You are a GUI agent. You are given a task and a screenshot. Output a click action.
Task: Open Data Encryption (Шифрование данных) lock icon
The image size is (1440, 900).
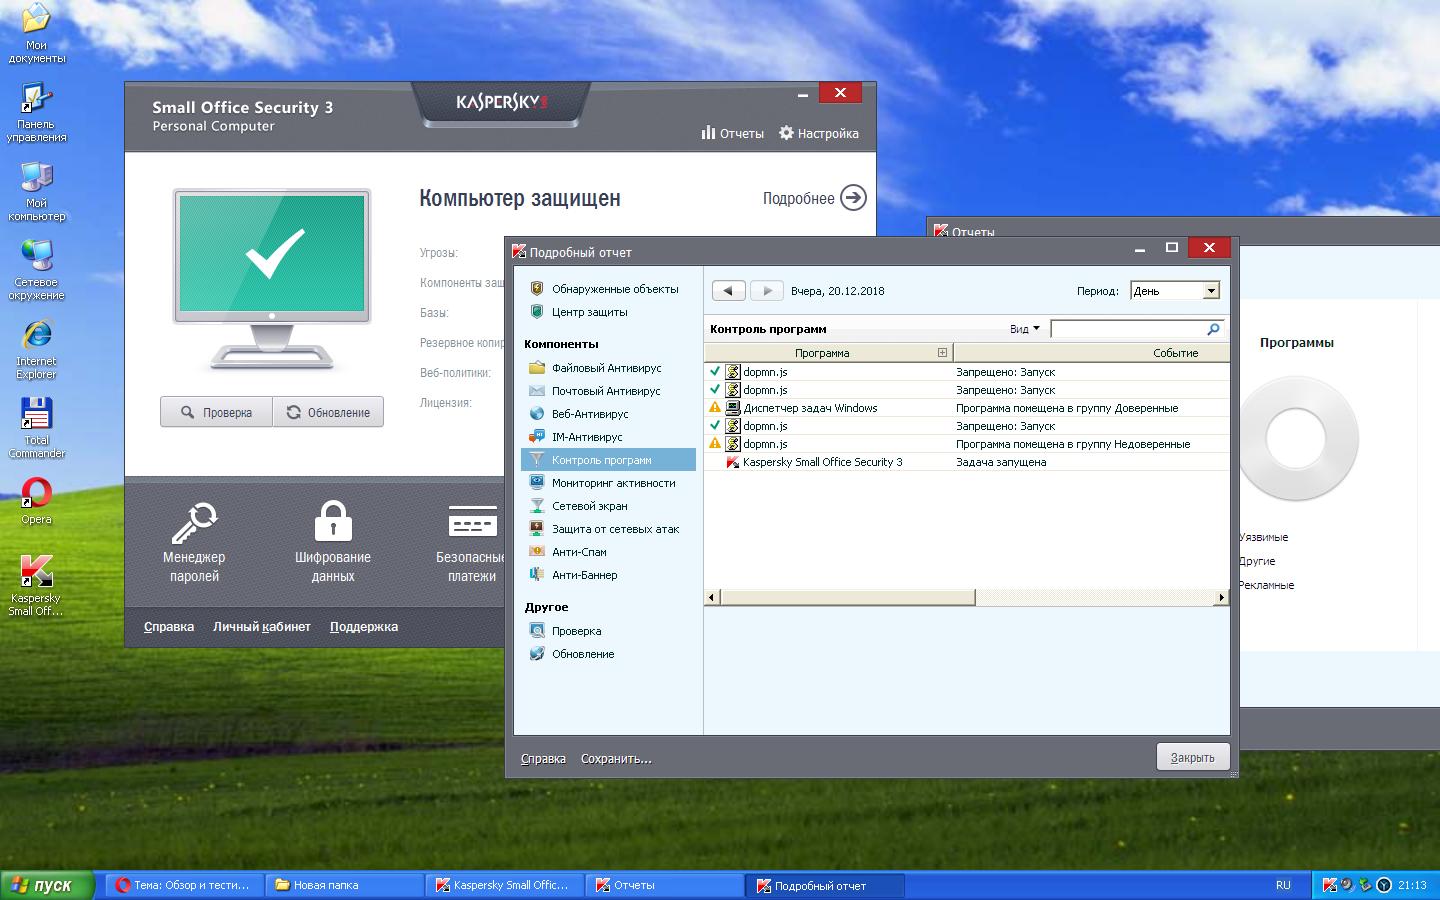tap(333, 523)
